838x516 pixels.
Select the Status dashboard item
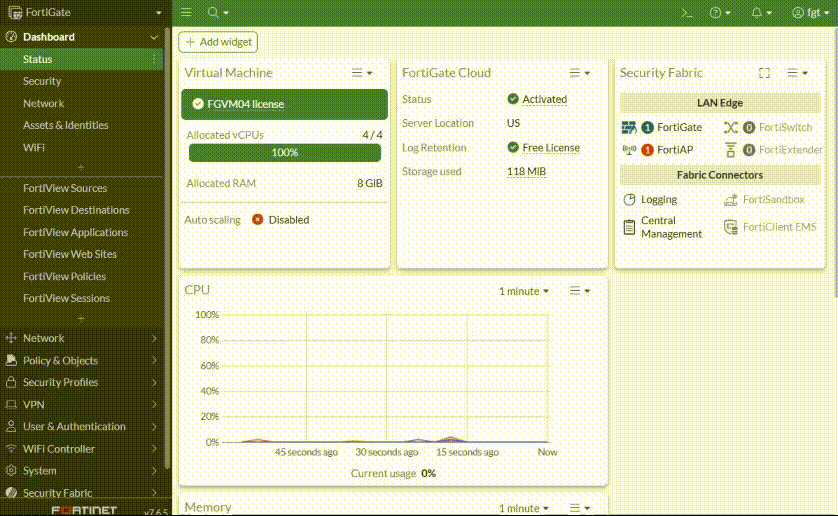click(x=81, y=59)
